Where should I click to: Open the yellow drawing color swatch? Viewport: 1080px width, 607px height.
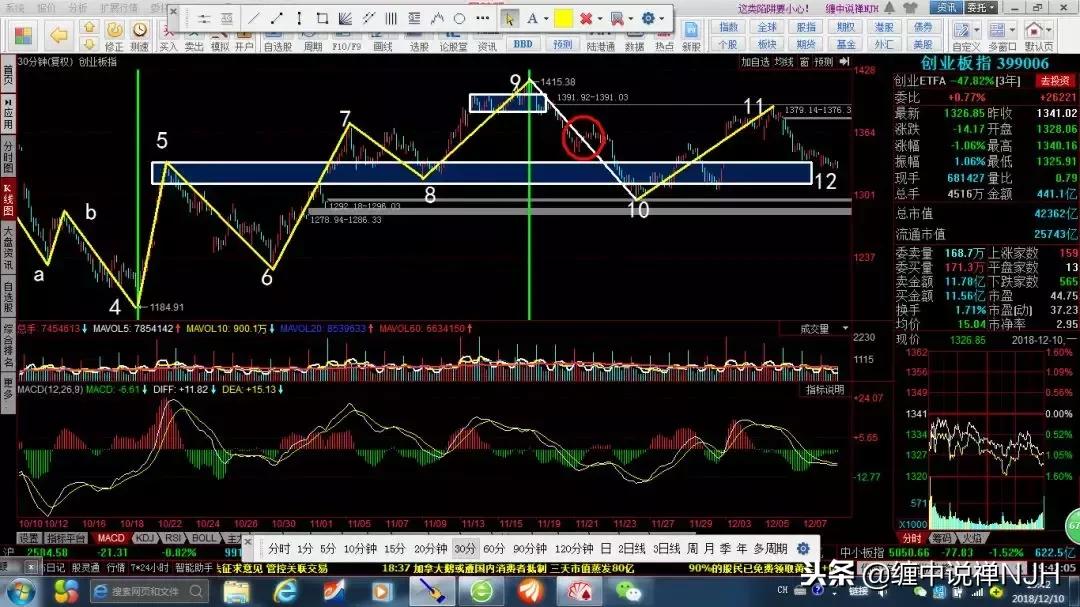[x=563, y=19]
